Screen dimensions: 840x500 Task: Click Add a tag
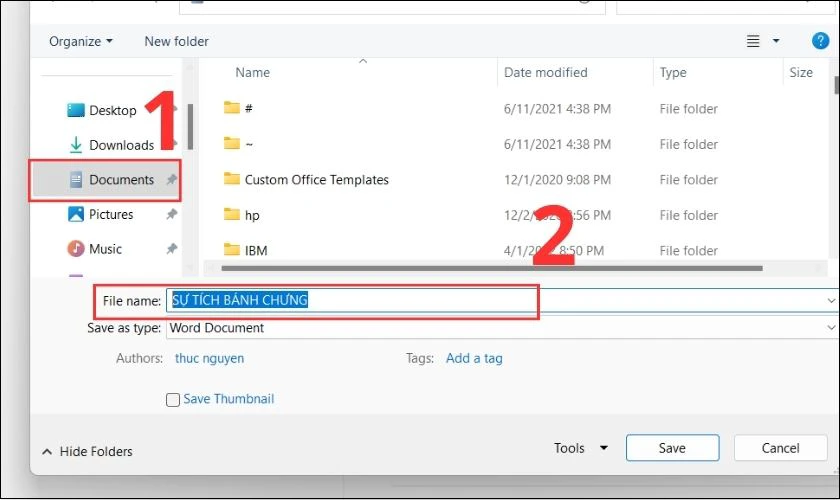tap(474, 358)
